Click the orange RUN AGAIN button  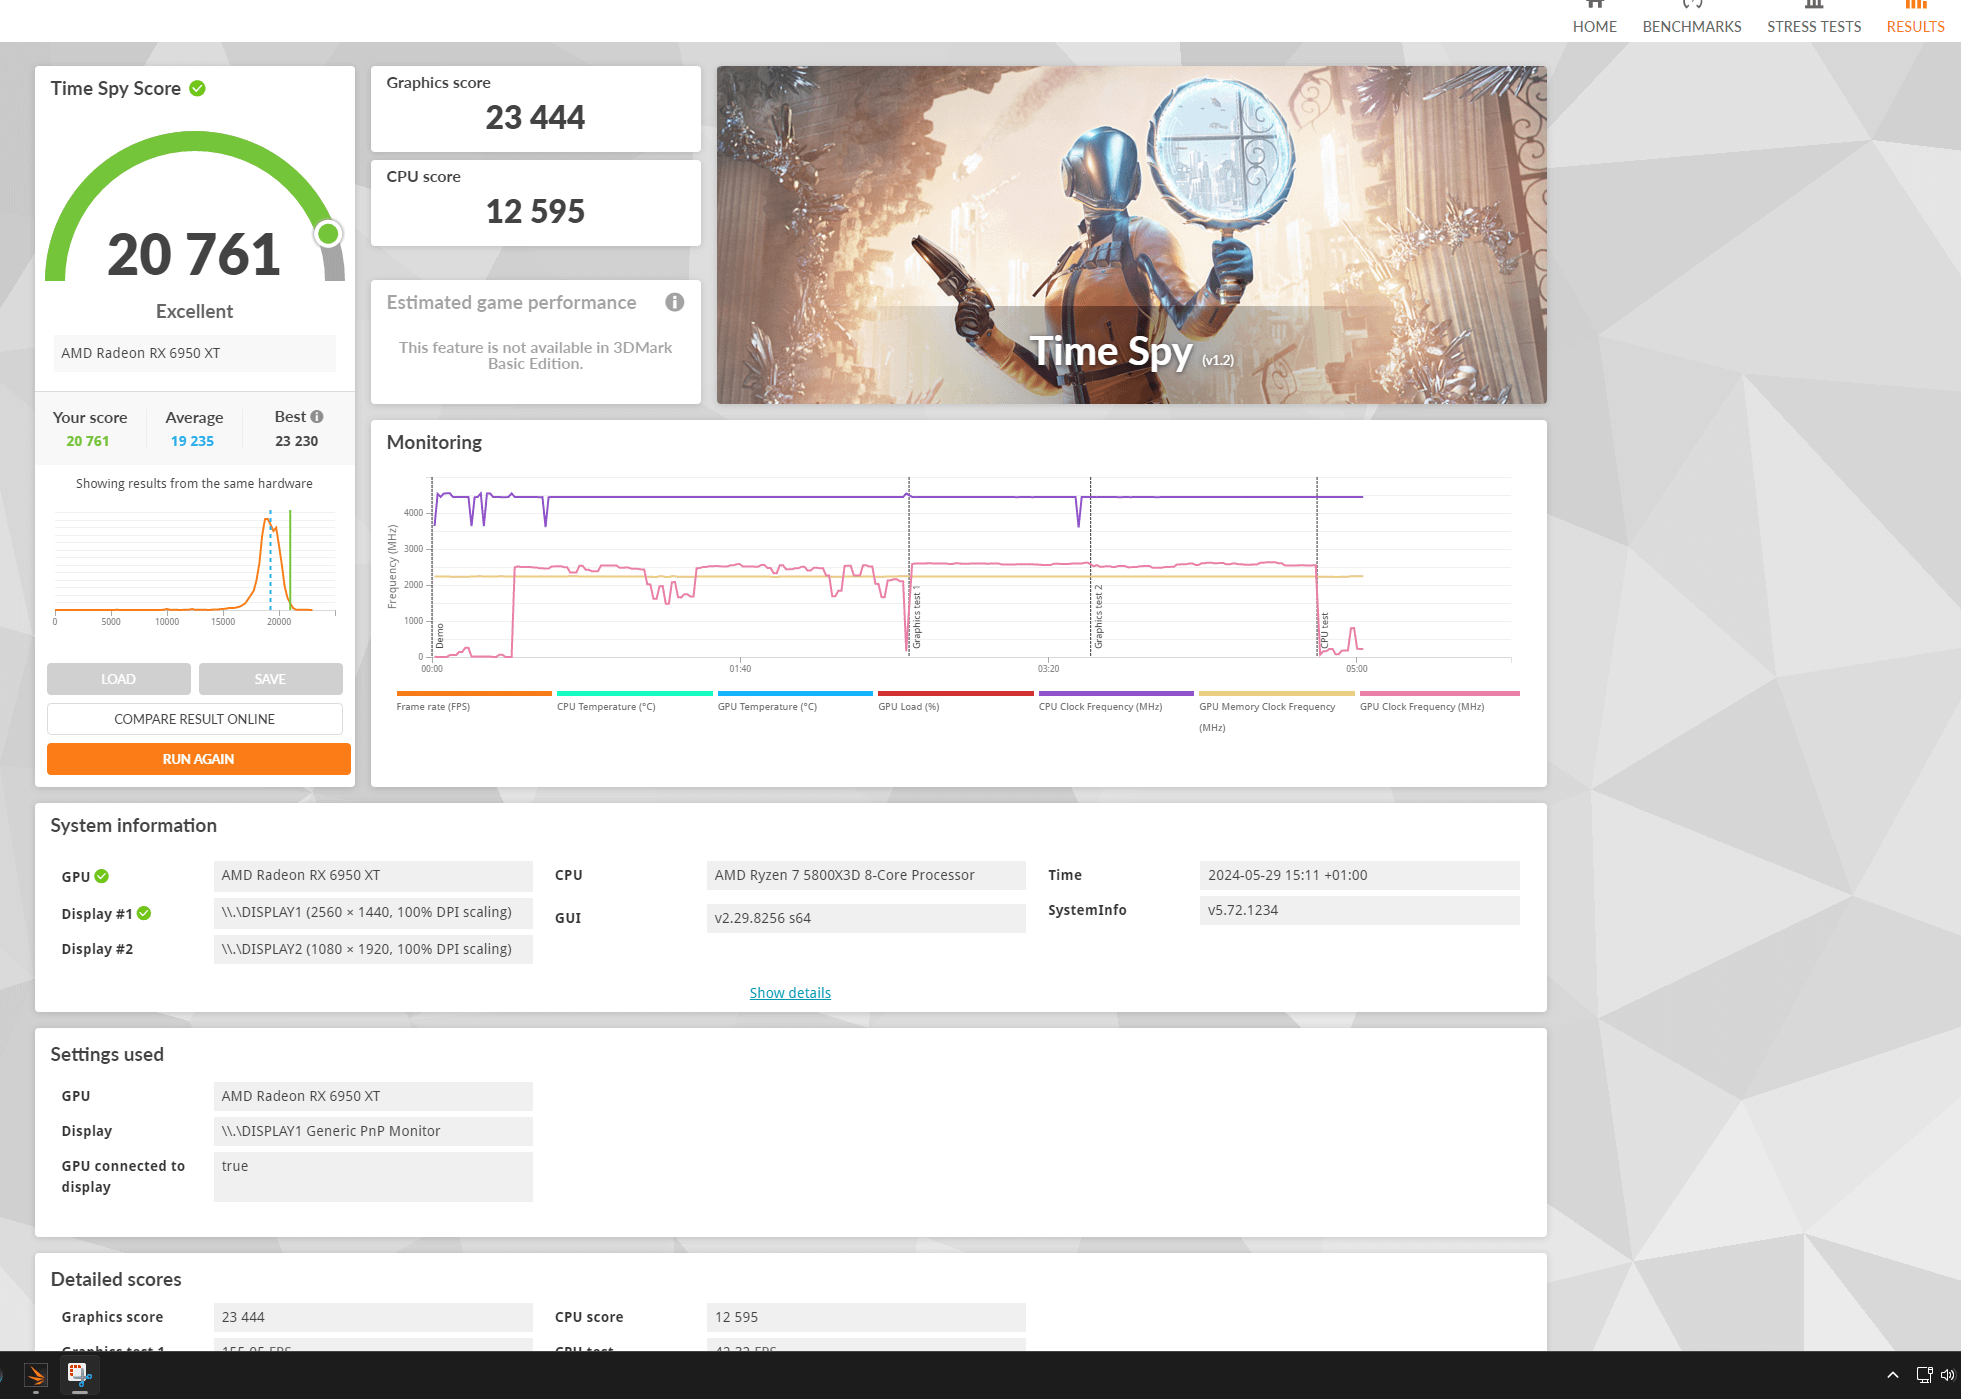pos(199,759)
